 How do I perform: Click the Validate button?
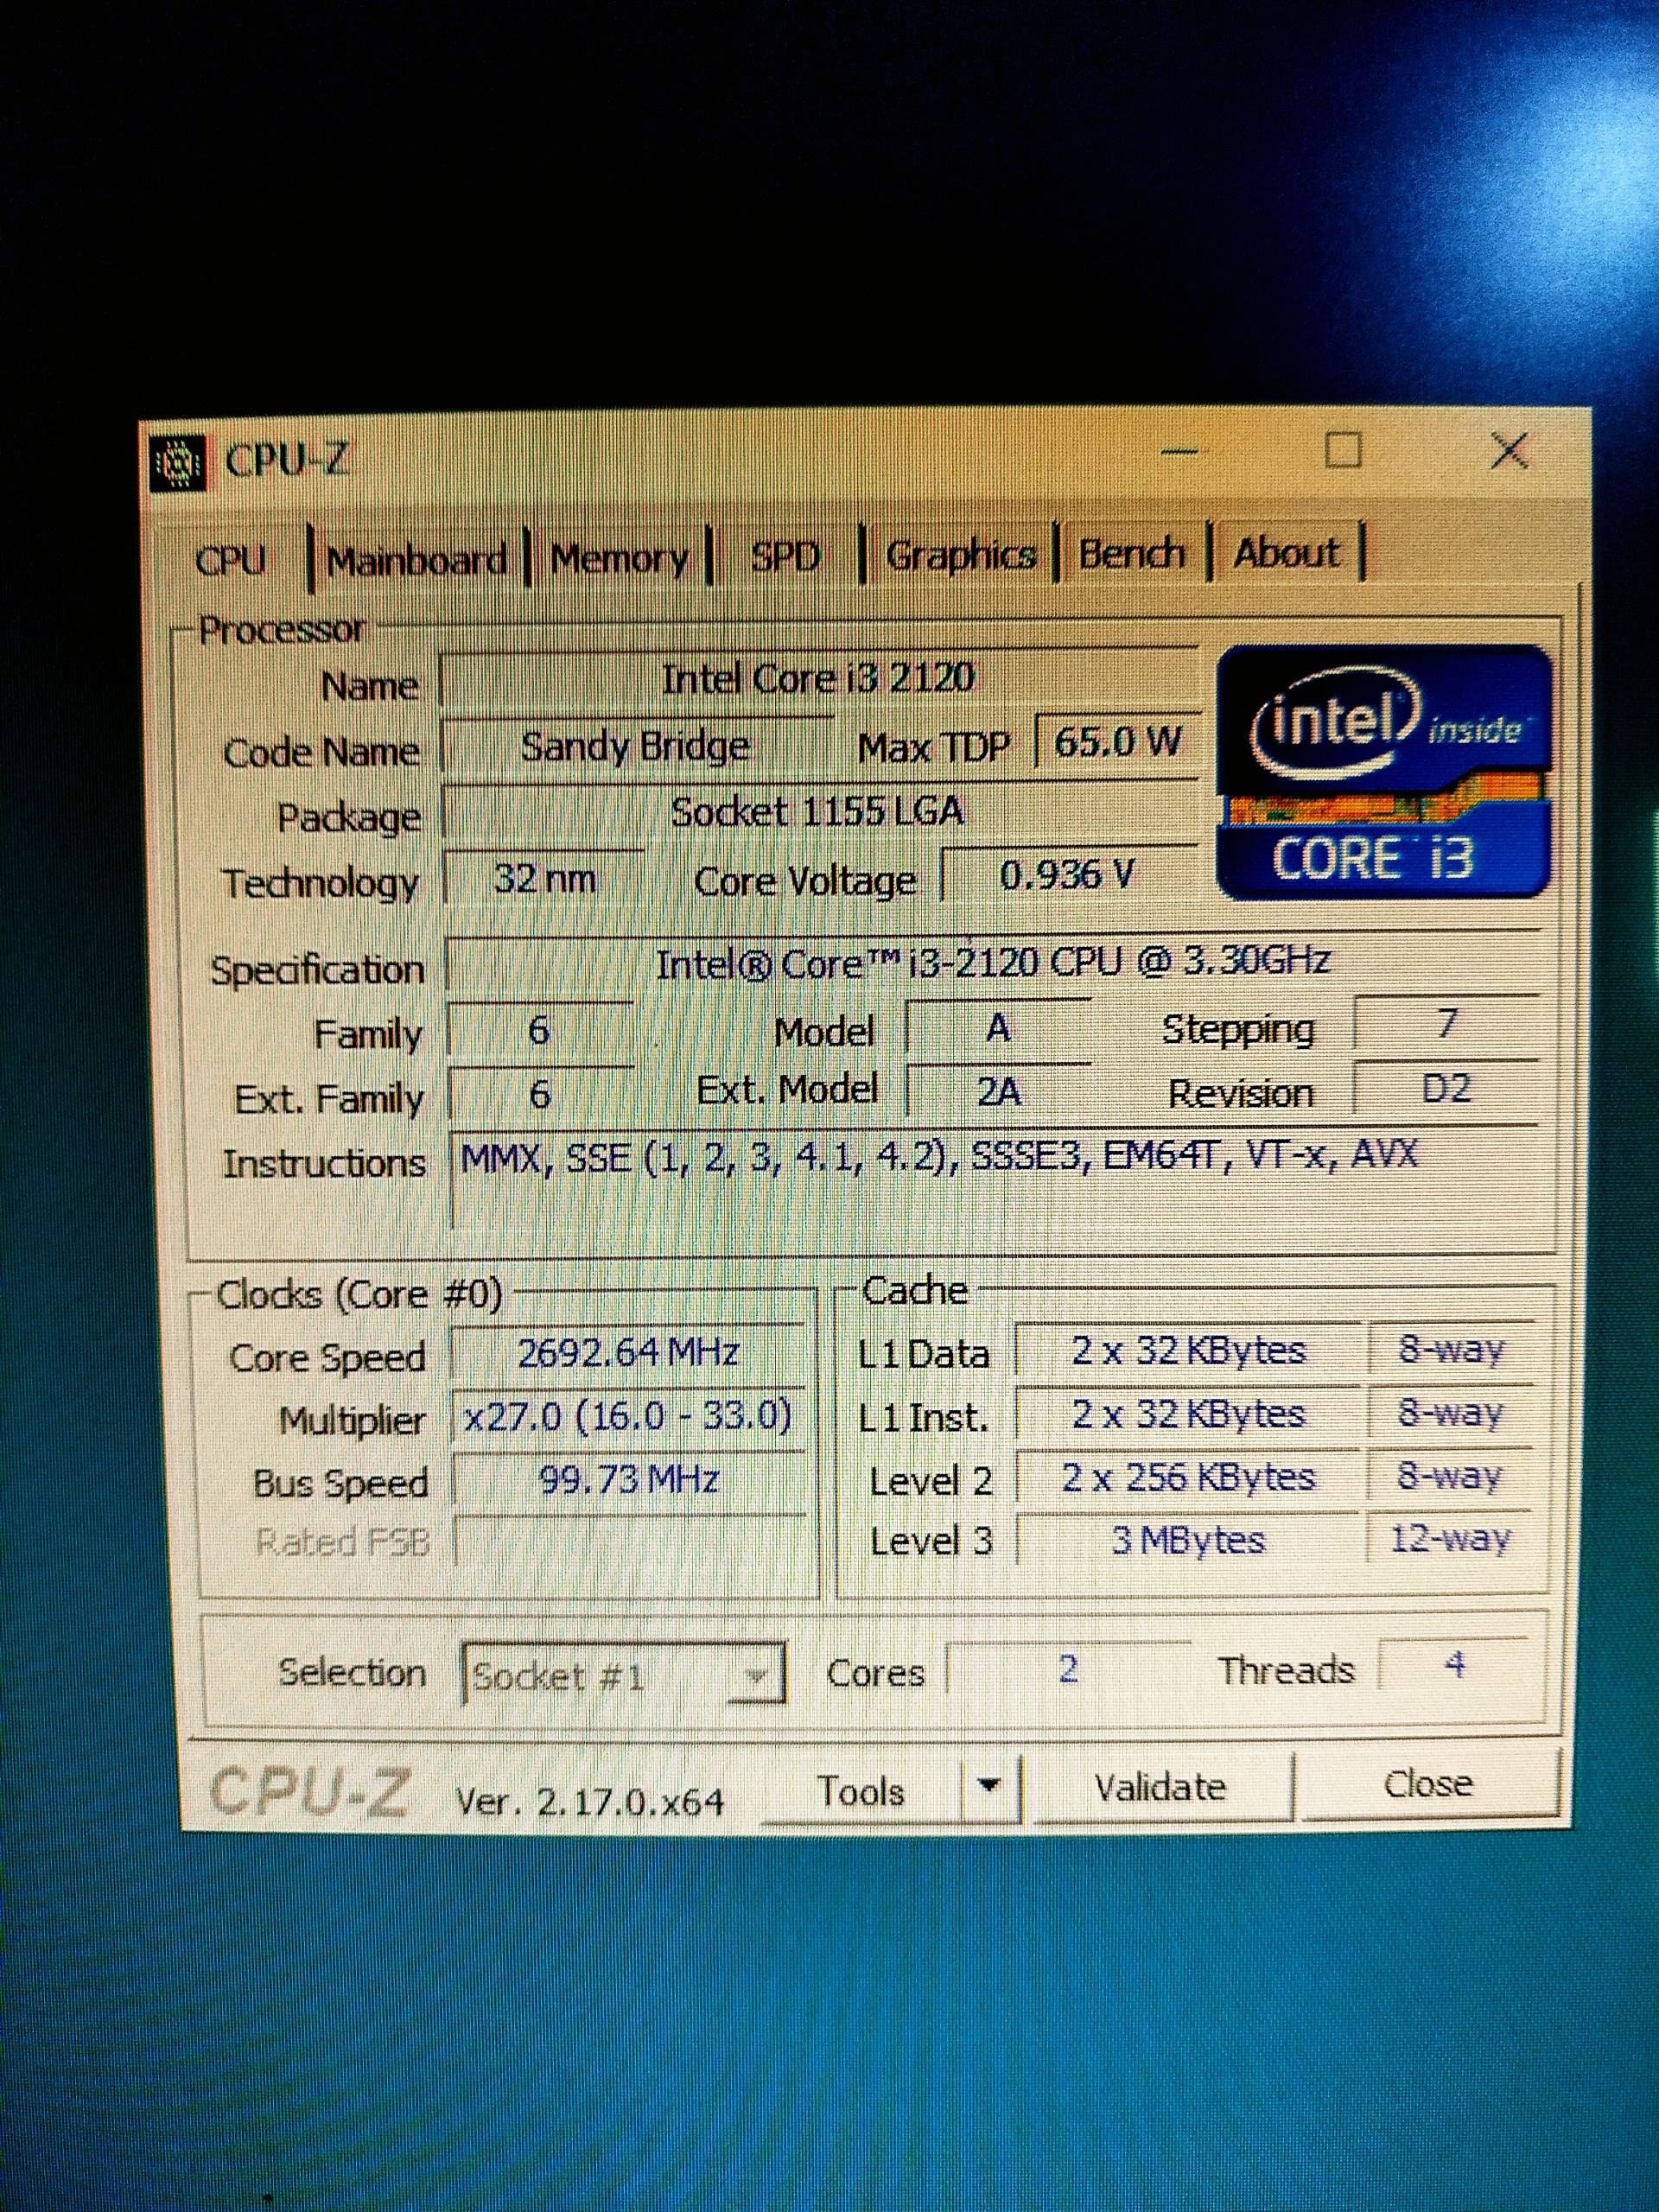1160,1787
